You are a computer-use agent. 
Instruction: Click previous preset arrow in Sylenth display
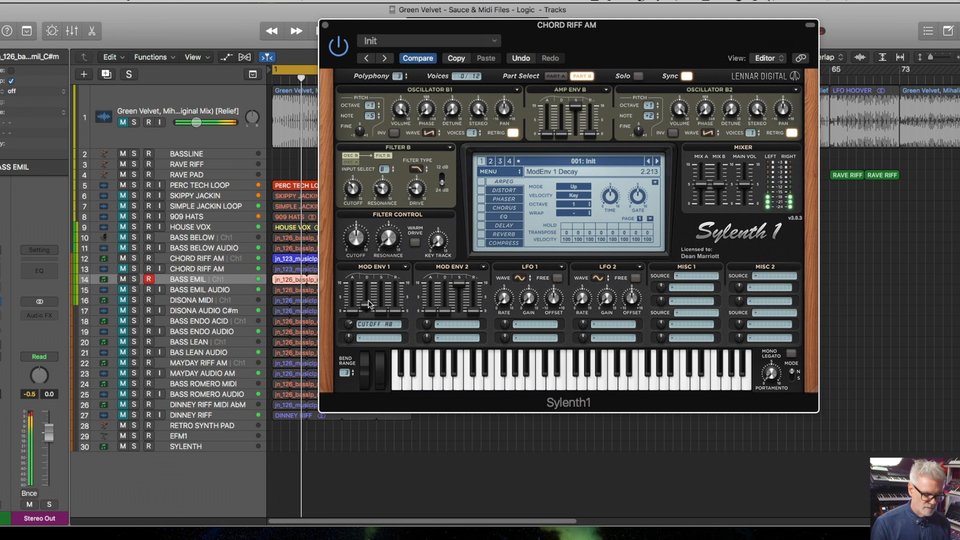tap(648, 161)
